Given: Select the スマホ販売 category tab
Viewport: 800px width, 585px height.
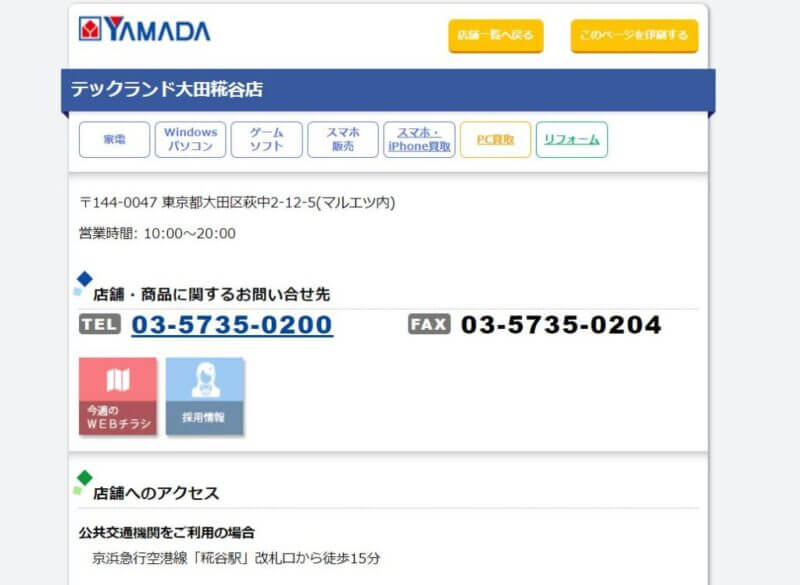Looking at the screenshot, I should [x=343, y=139].
